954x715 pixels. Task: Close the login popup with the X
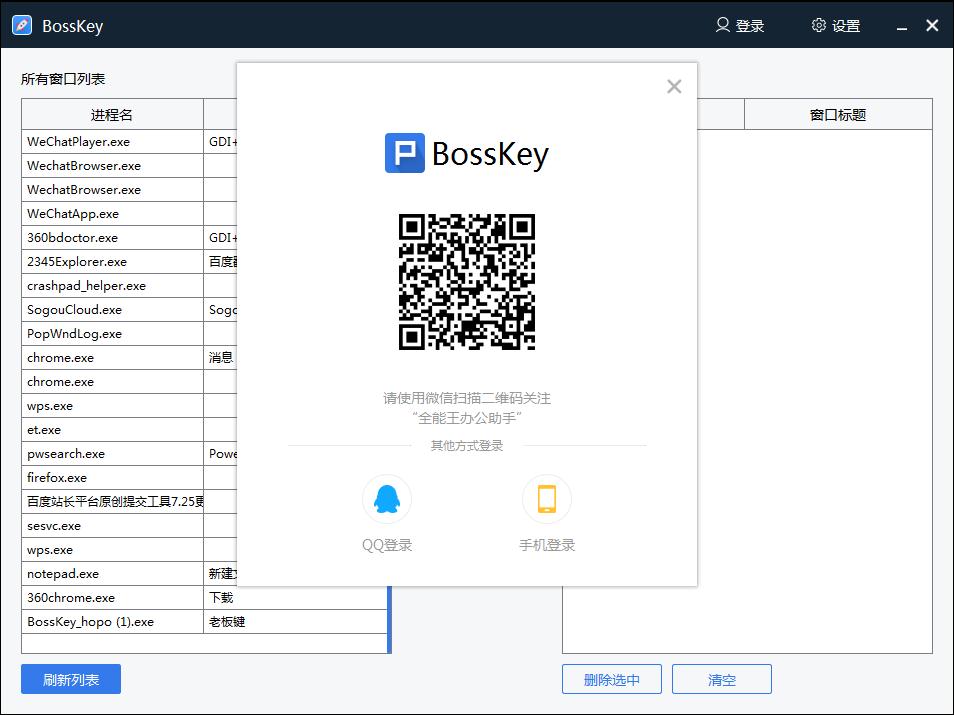coord(674,86)
